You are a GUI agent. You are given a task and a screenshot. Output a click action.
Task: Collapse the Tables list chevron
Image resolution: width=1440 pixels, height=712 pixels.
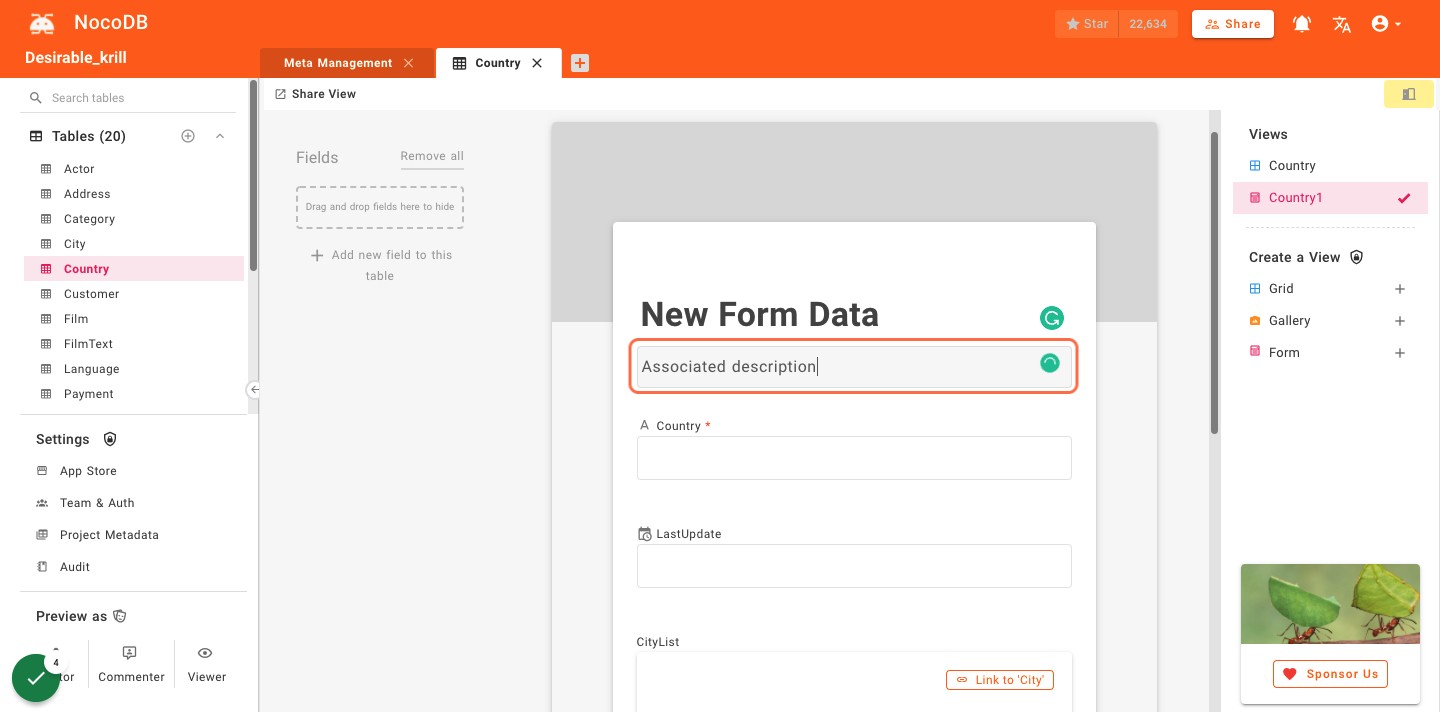tap(220, 136)
